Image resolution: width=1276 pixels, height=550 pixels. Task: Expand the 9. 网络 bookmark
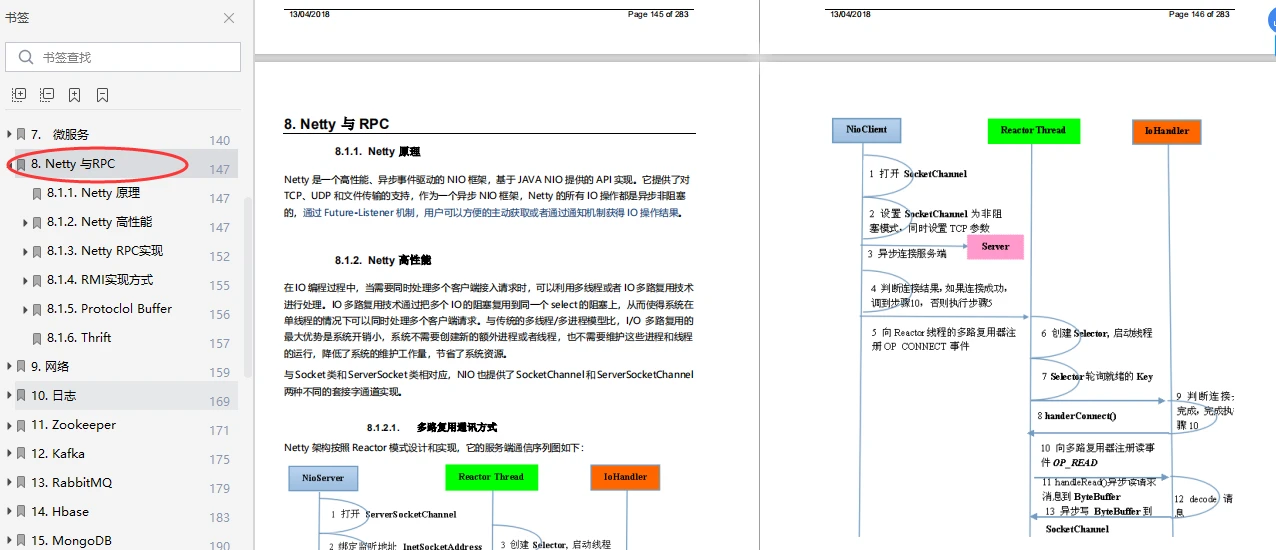pos(9,367)
